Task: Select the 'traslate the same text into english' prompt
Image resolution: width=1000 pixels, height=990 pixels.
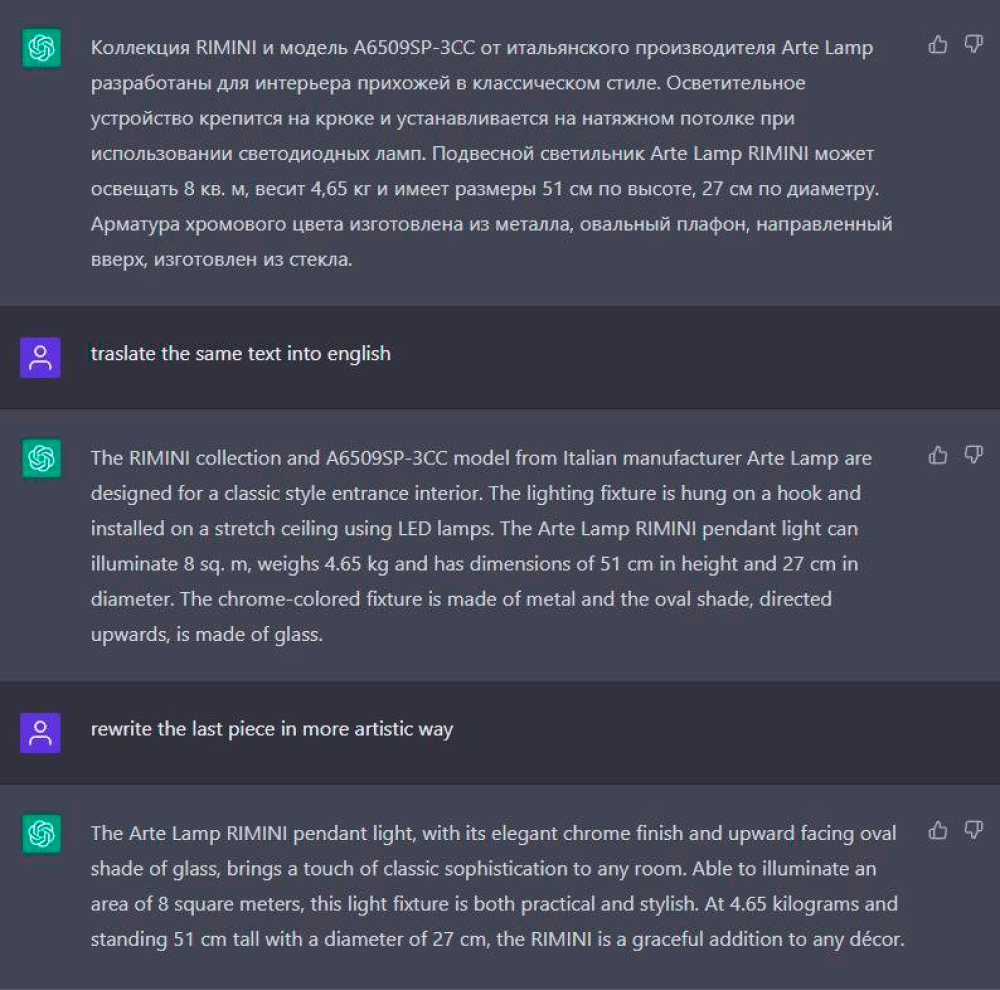Action: click(240, 353)
